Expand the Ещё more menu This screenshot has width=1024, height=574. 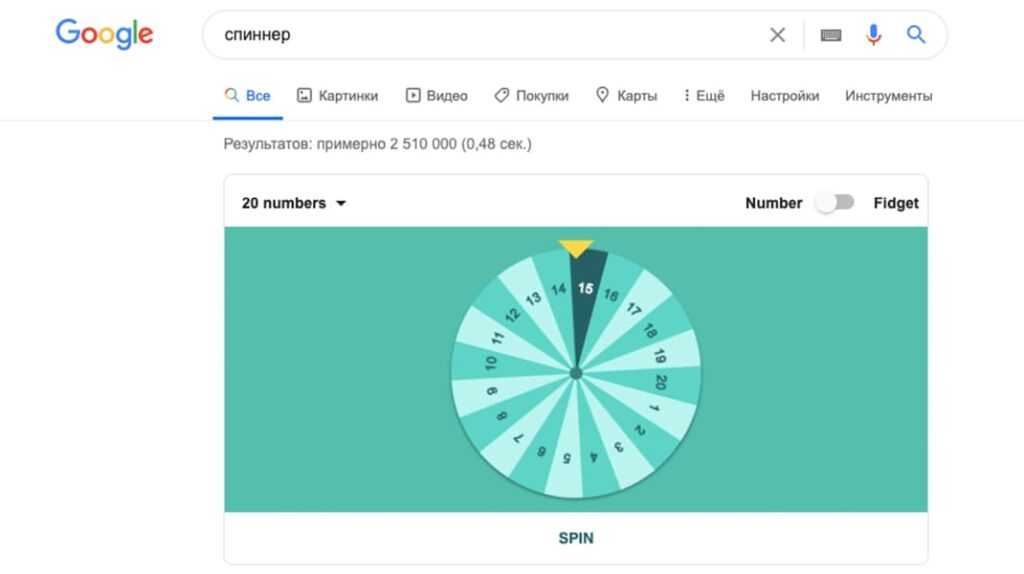(x=704, y=96)
